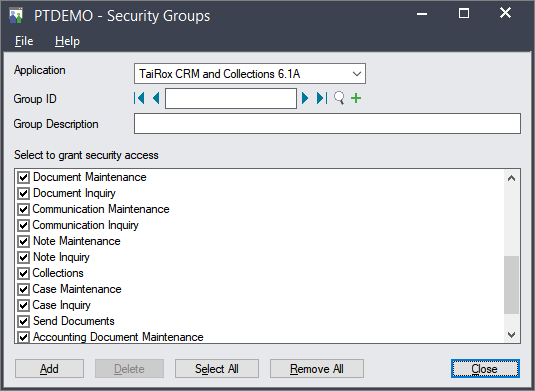Toggle Communication Maintenance checkbox
This screenshot has height=391, width=535.
[x=24, y=209]
